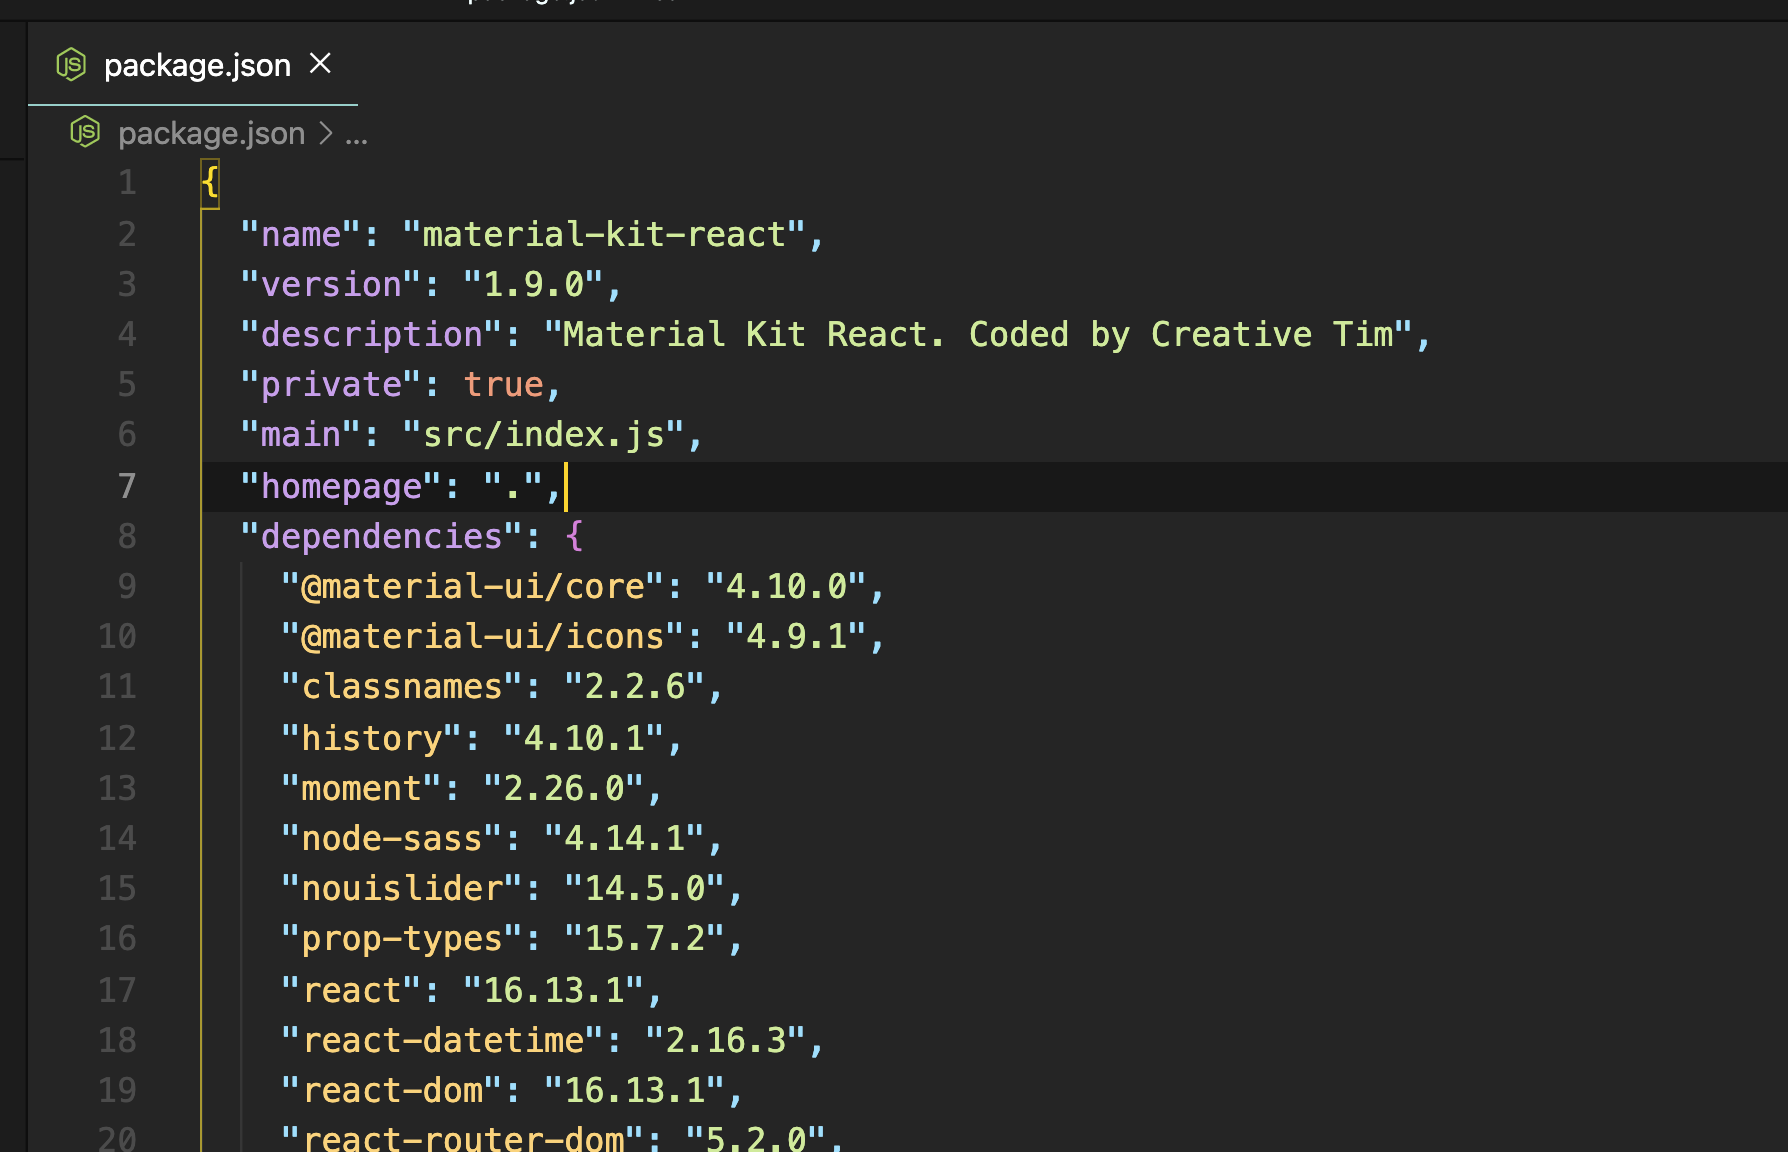Screen dimensions: 1788x1152
Task: Click the "2.26.0" version string
Action: [564, 788]
